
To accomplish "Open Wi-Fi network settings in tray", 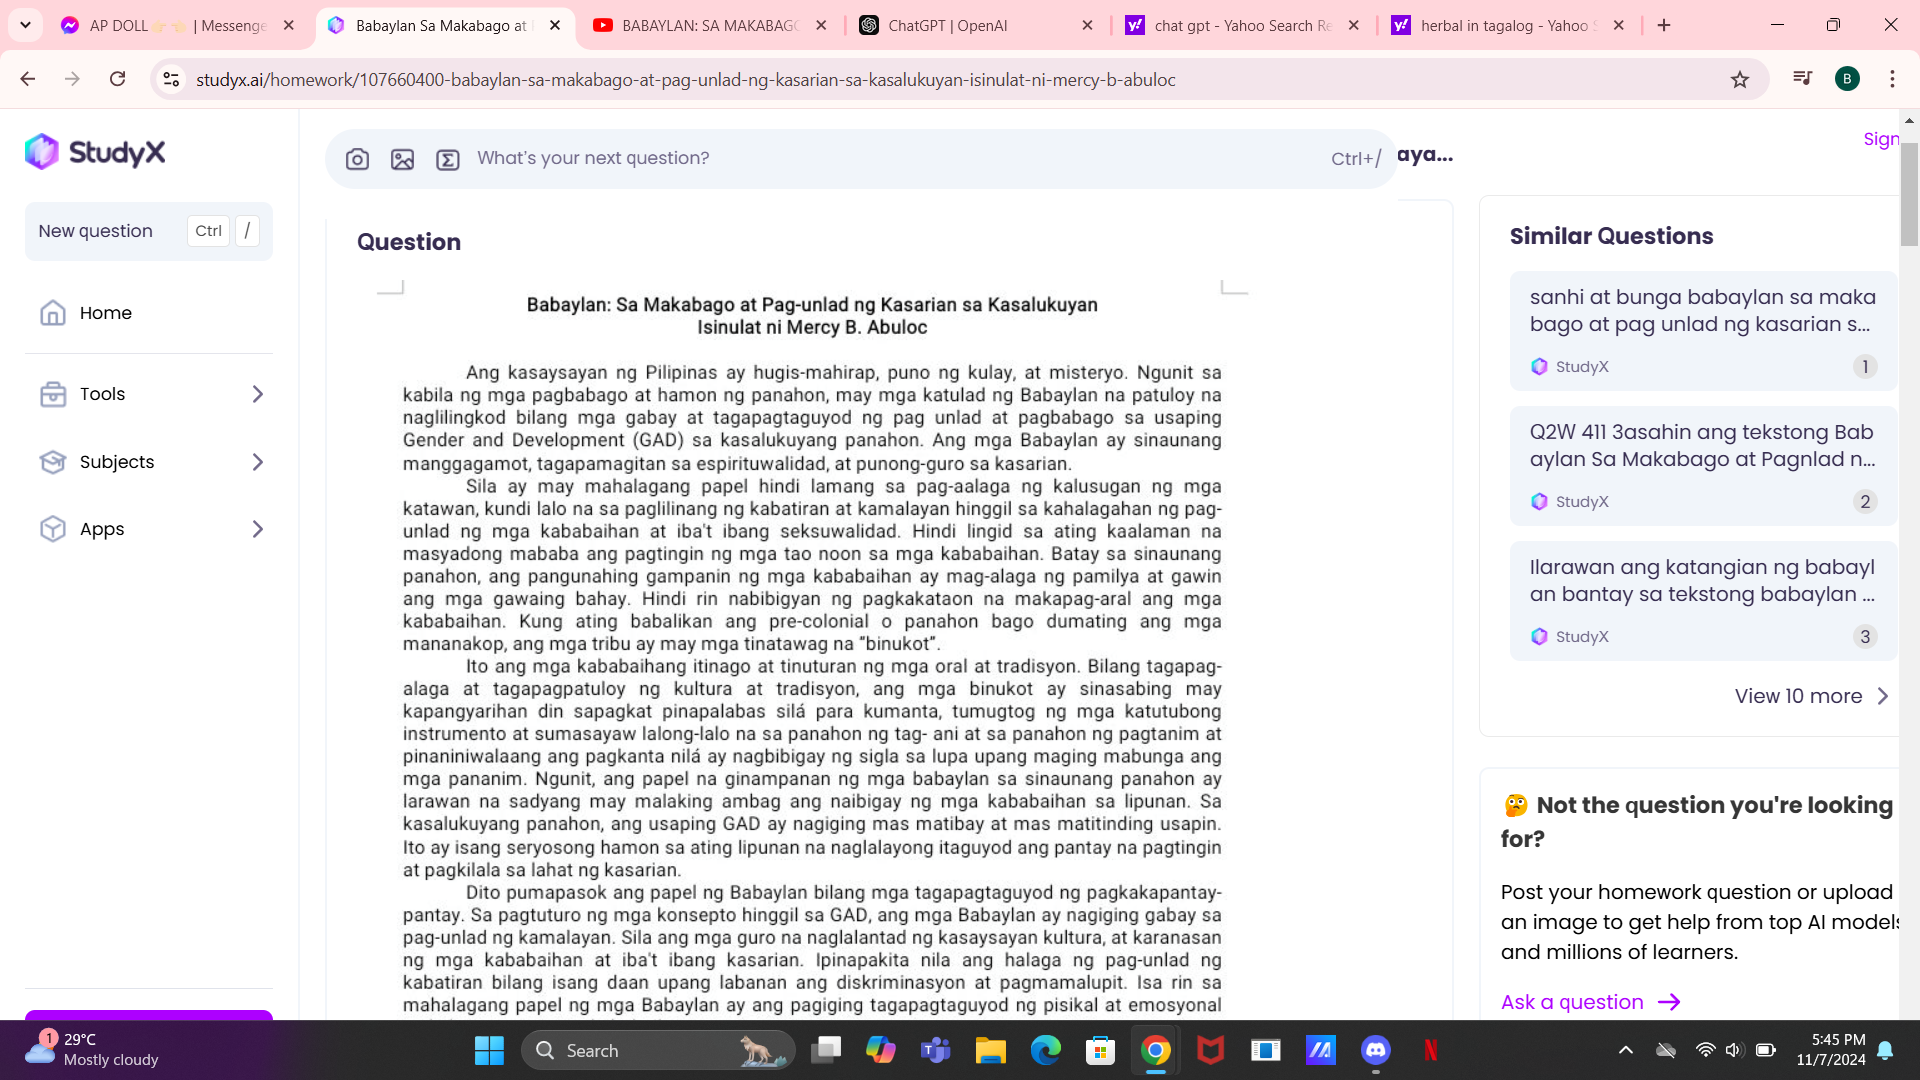I will [x=1705, y=1050].
